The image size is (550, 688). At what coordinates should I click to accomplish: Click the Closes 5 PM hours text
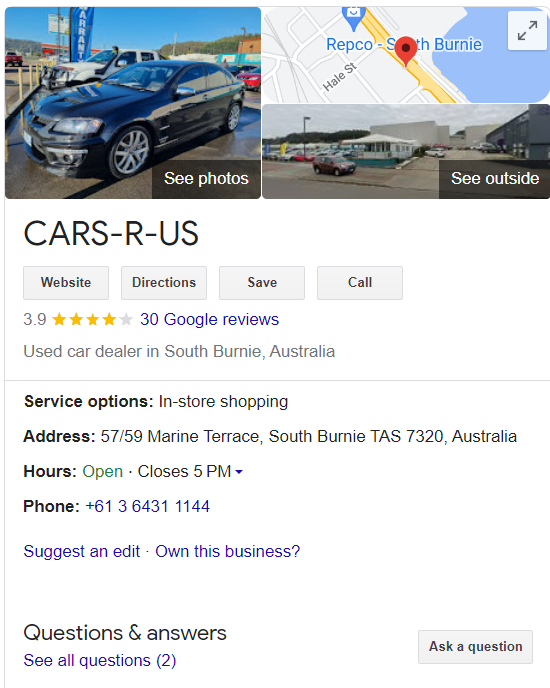(184, 472)
